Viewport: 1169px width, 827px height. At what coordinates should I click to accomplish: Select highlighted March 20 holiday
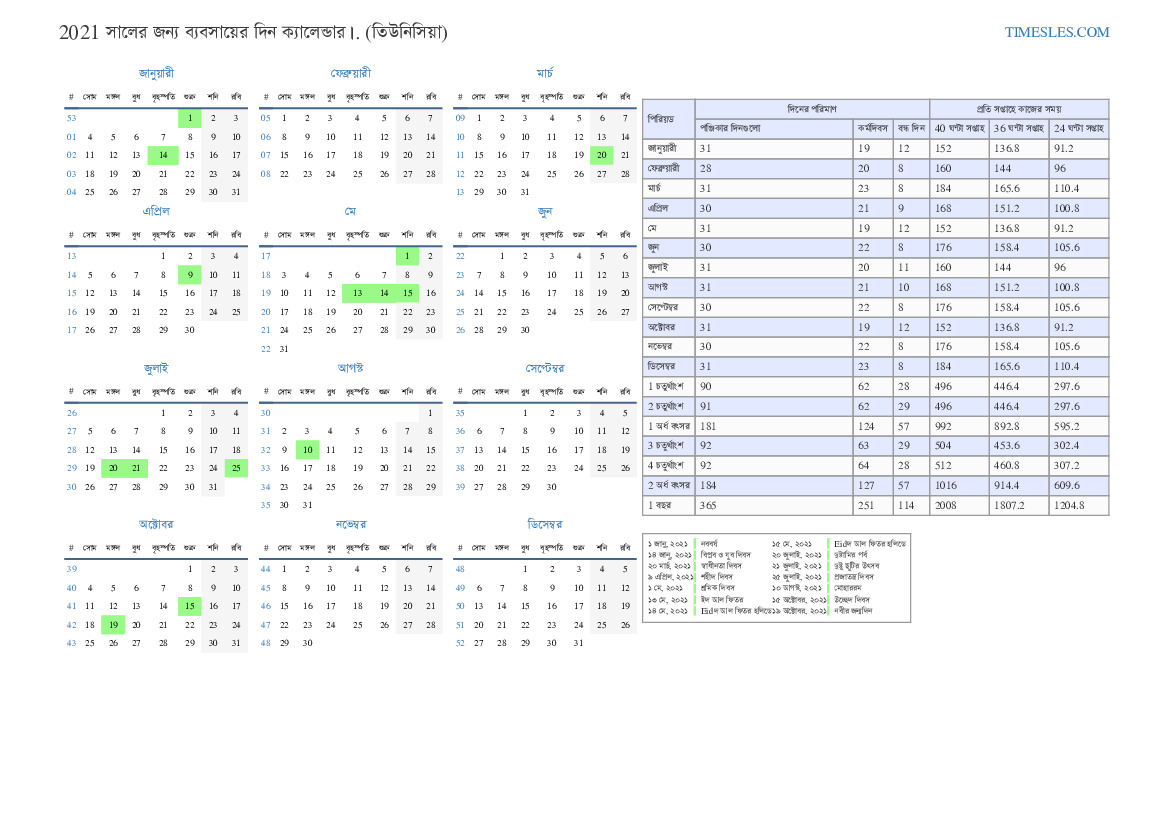(x=601, y=155)
